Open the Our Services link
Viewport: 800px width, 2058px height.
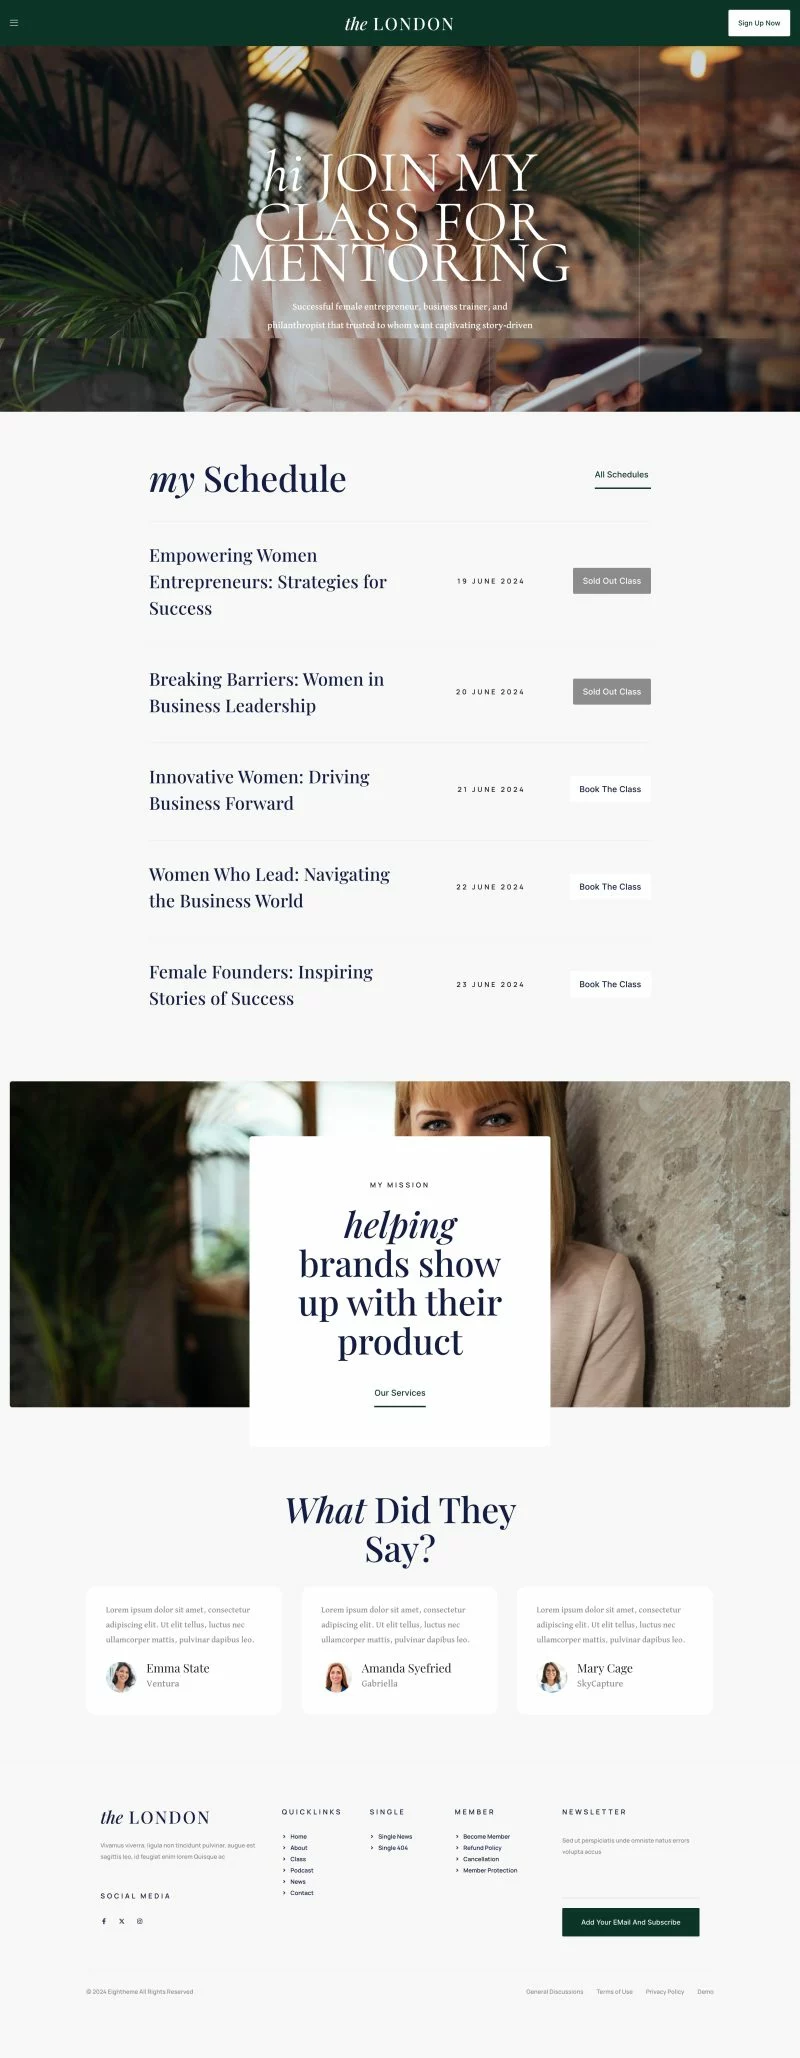(x=400, y=1393)
